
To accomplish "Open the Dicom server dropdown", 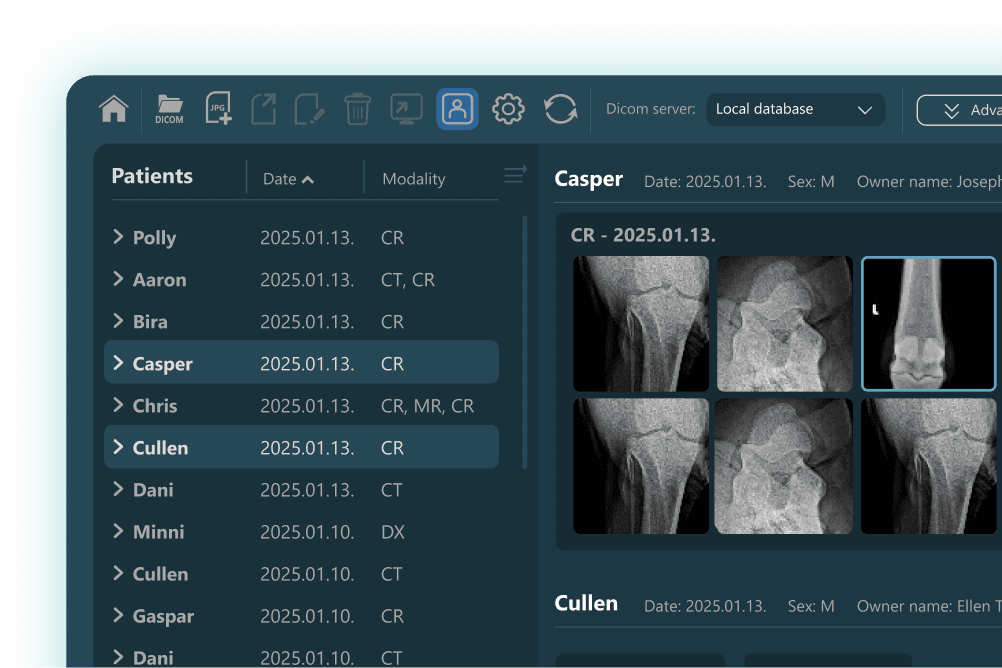I will click(x=795, y=109).
